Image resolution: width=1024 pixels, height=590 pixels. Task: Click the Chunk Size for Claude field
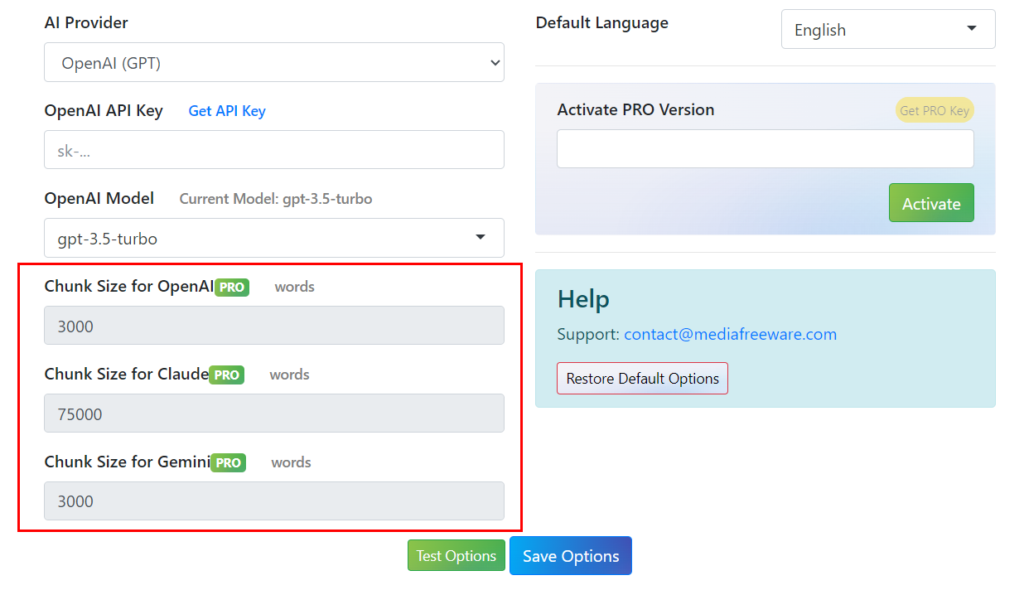click(x=274, y=413)
